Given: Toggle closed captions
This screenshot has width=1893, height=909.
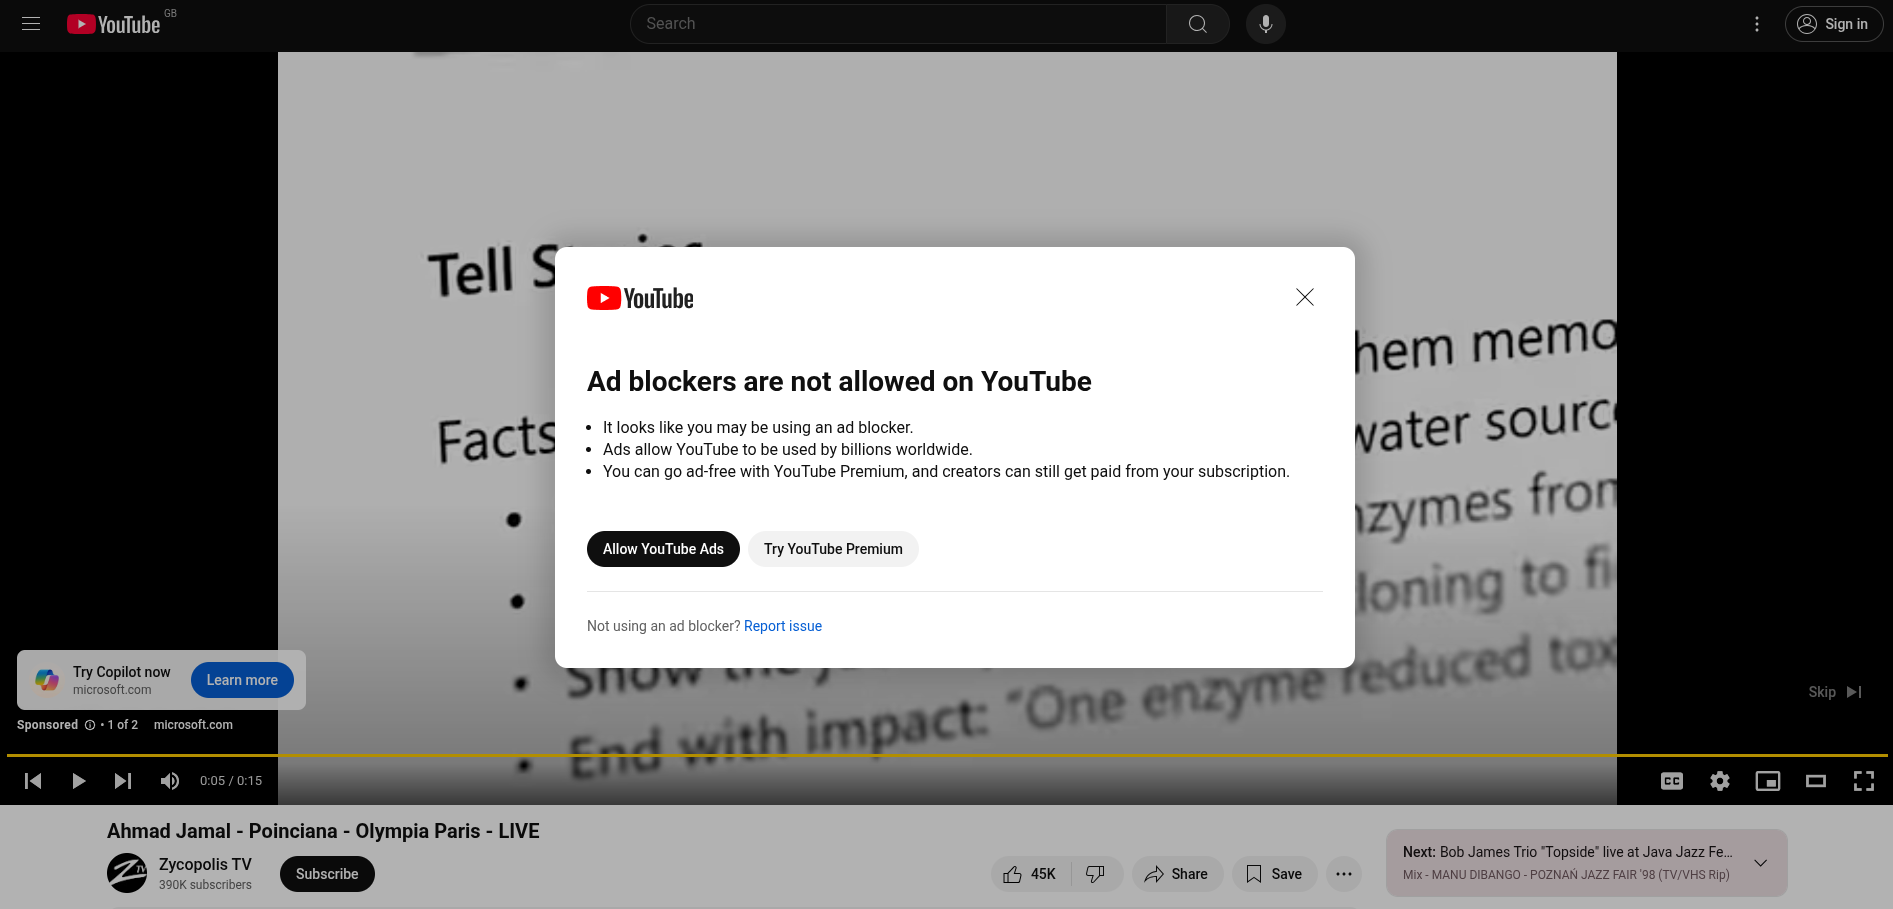Looking at the screenshot, I should [x=1672, y=781].
